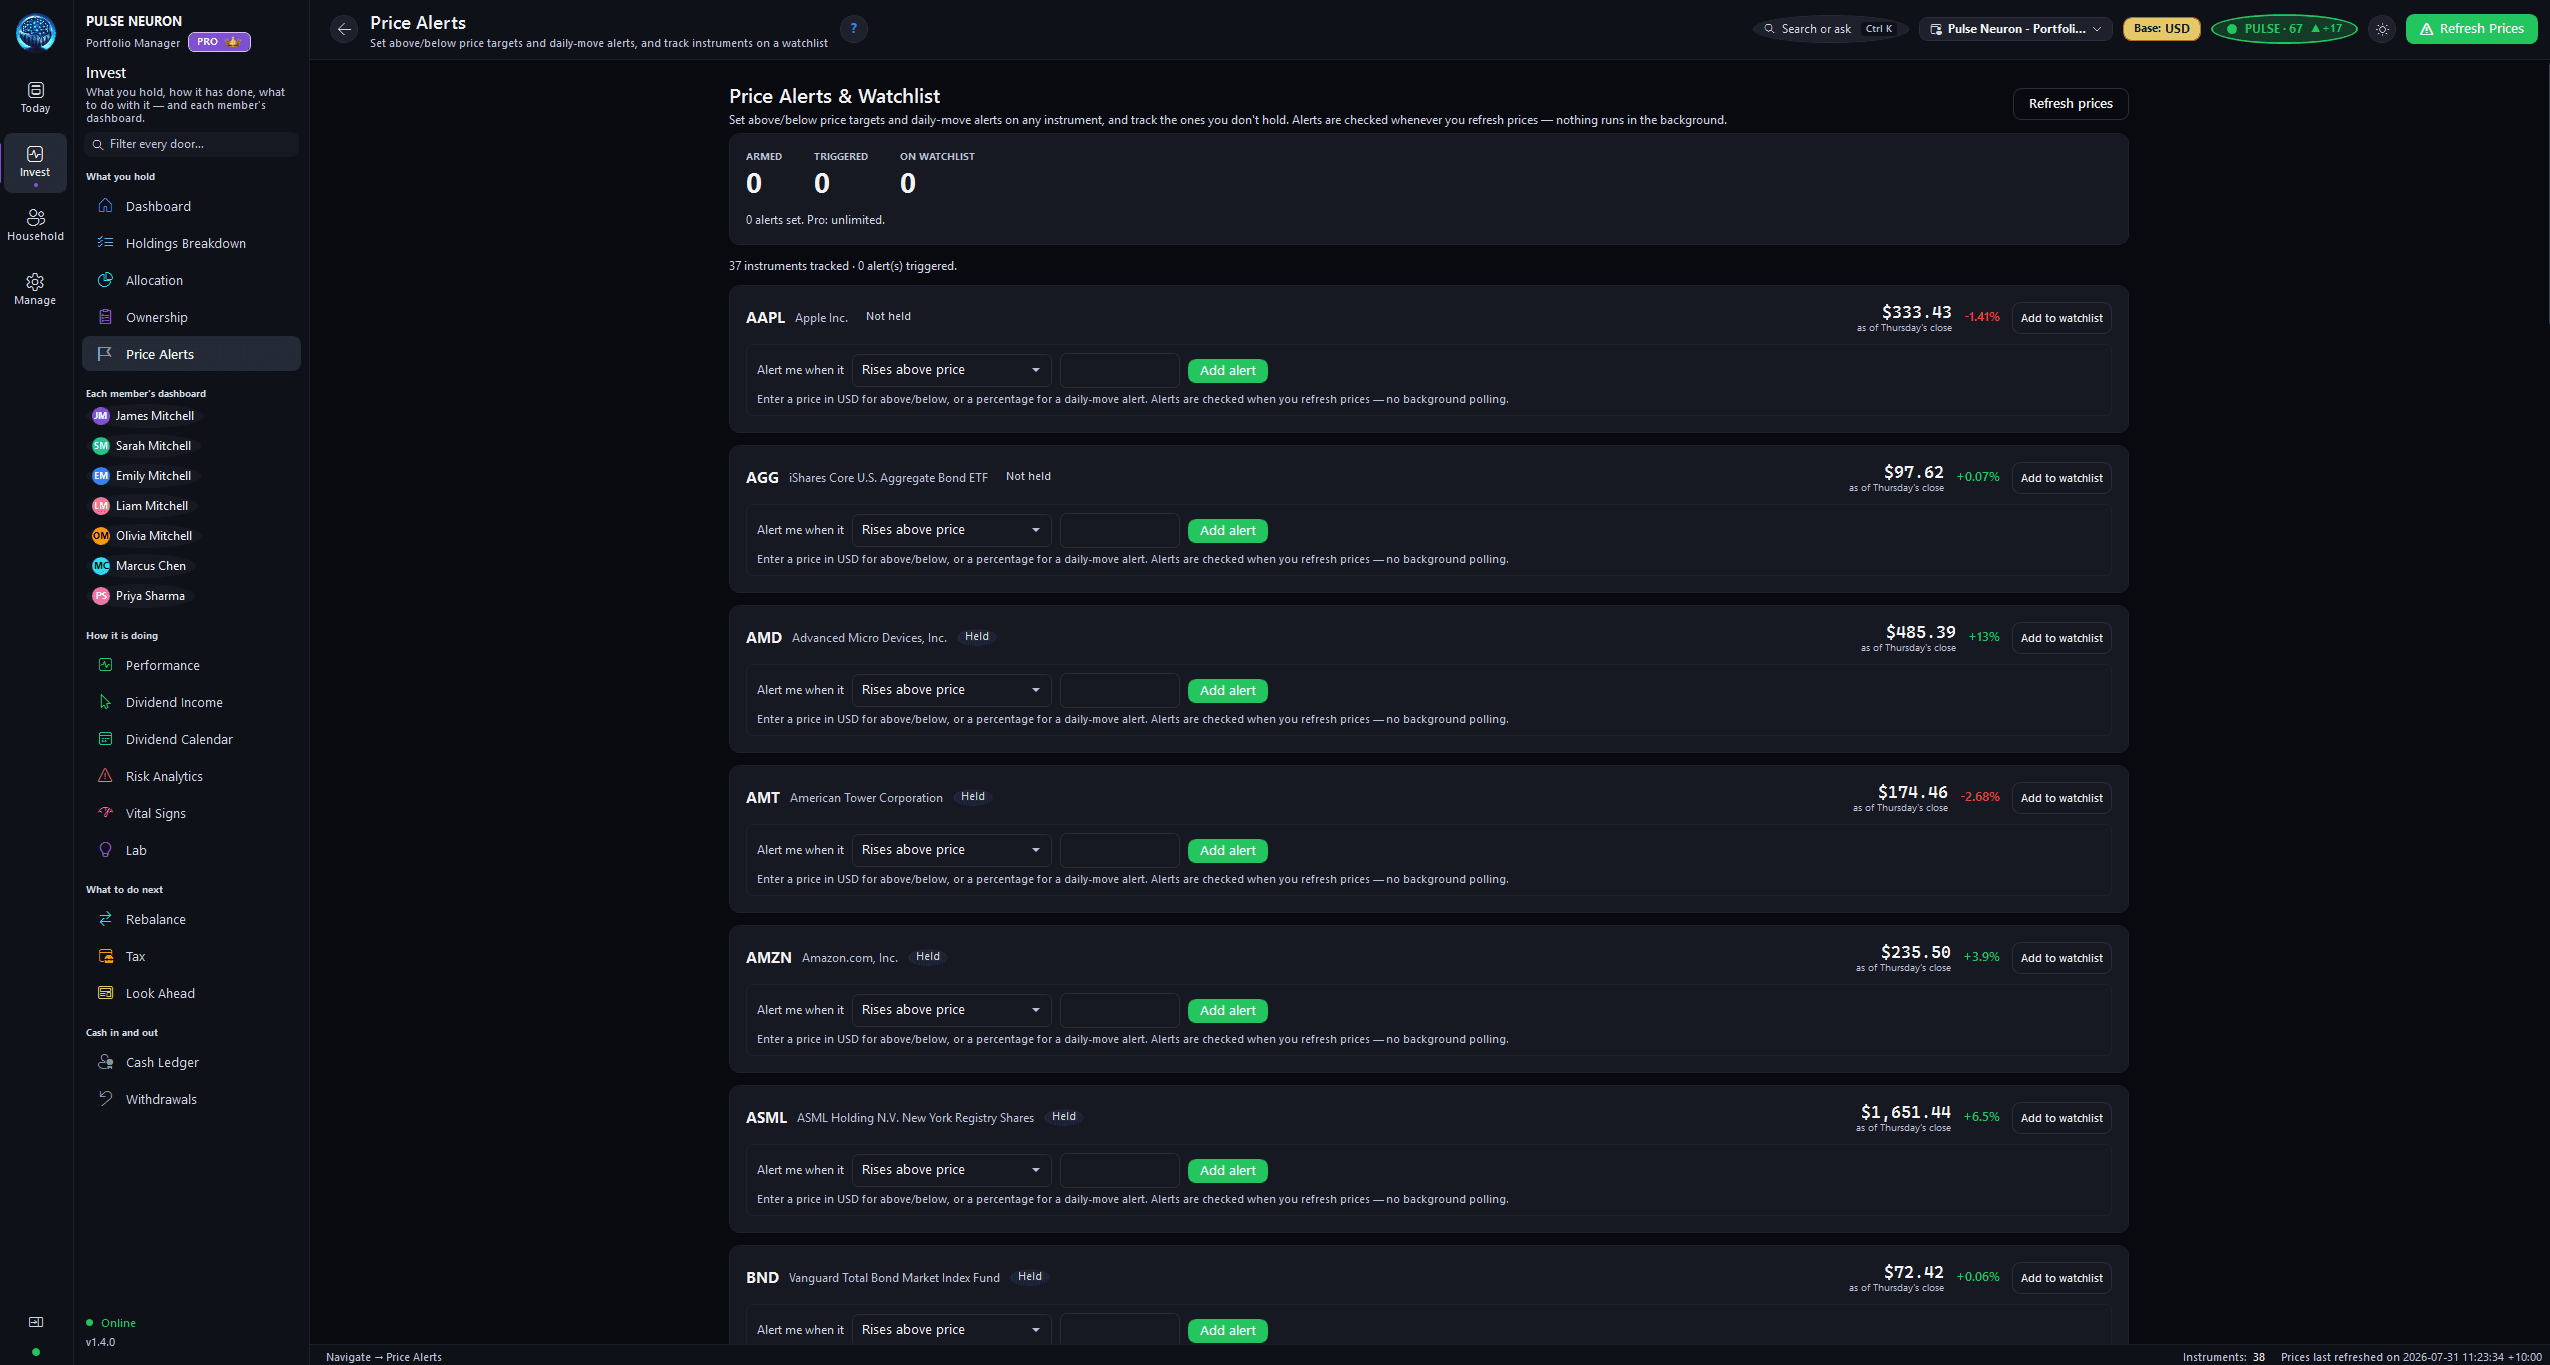
Task: Click the Look Ahead icon
Action: [x=105, y=993]
